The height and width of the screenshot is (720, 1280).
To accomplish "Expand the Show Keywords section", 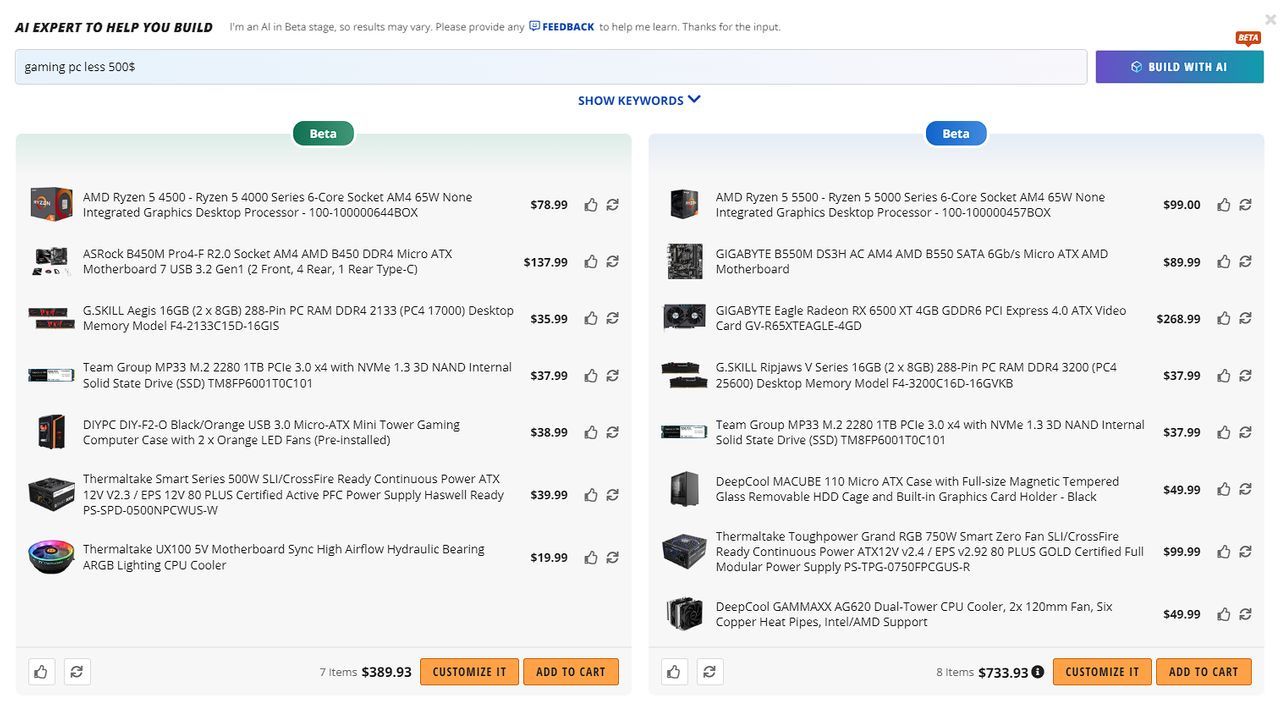I will pyautogui.click(x=639, y=100).
